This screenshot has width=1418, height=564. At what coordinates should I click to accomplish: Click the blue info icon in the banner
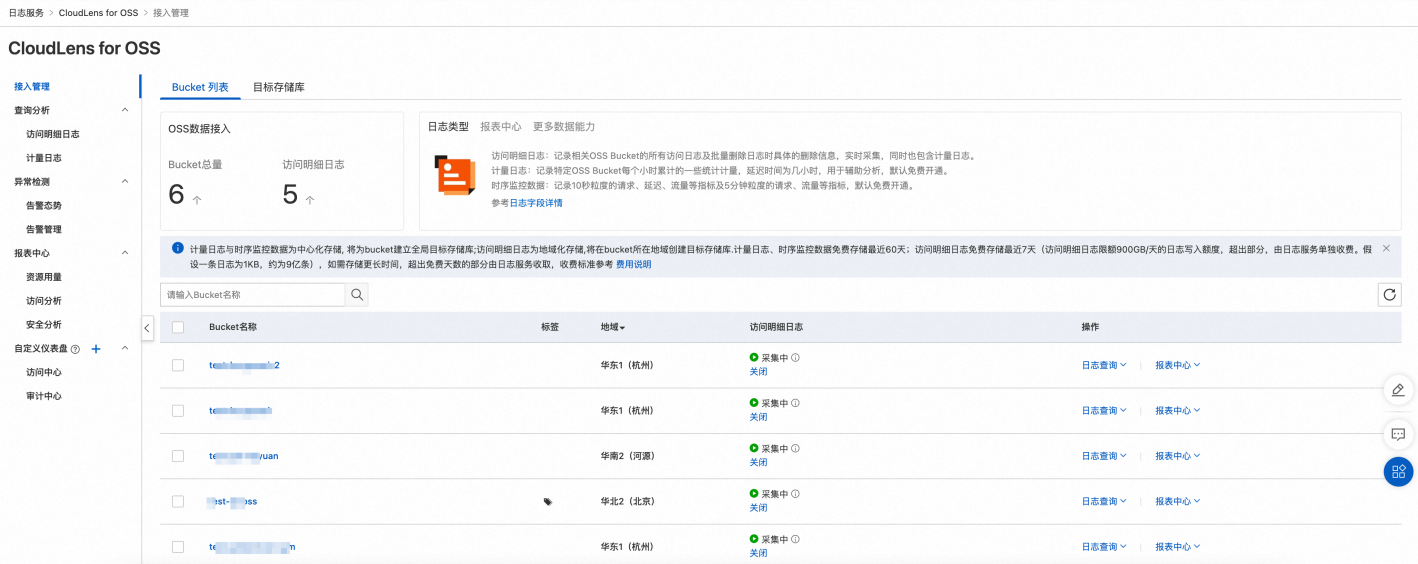coord(177,248)
